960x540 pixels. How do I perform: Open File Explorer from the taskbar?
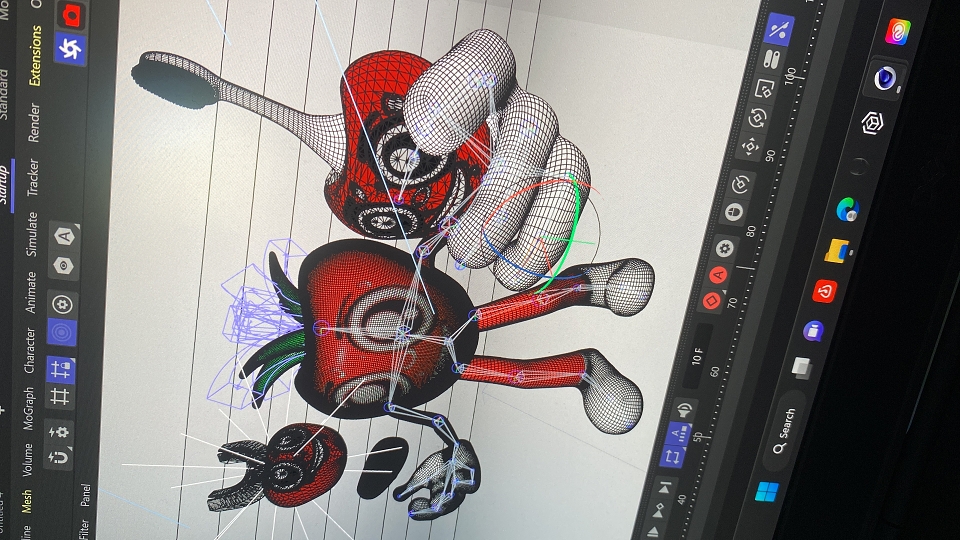tap(836, 250)
